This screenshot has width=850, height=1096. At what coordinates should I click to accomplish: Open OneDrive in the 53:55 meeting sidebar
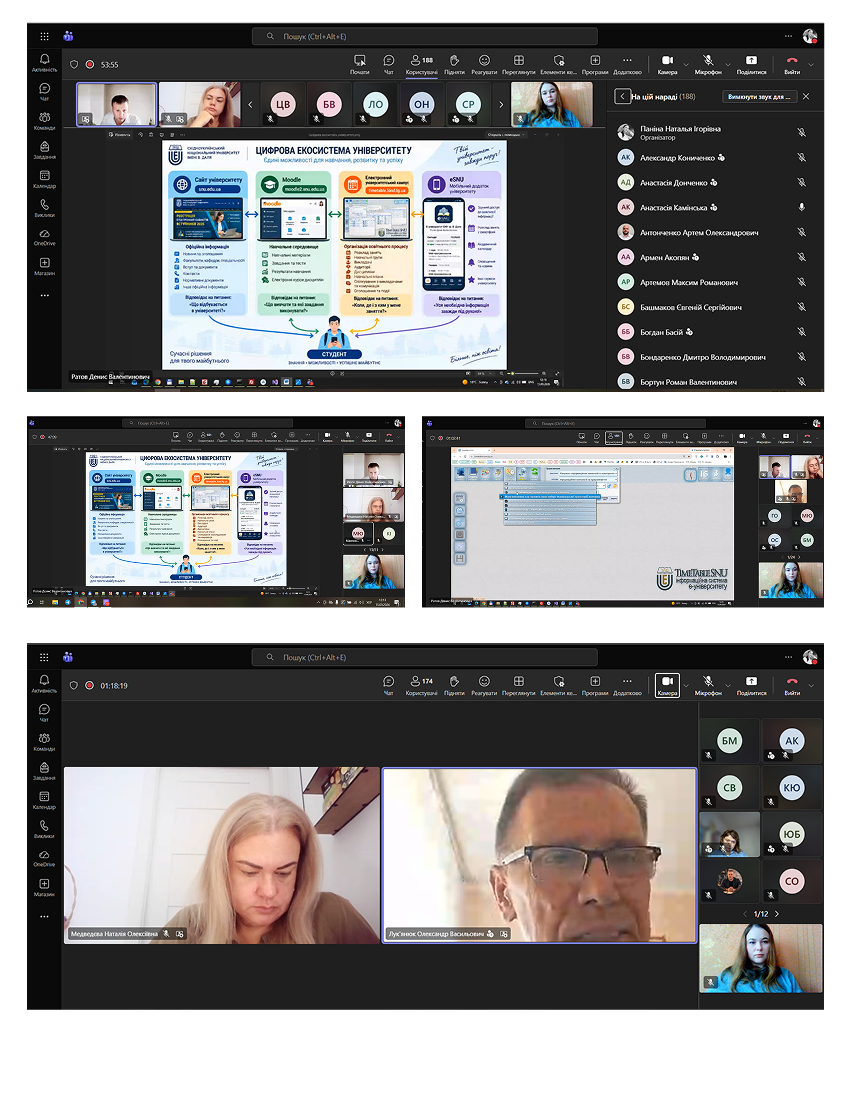click(x=44, y=237)
